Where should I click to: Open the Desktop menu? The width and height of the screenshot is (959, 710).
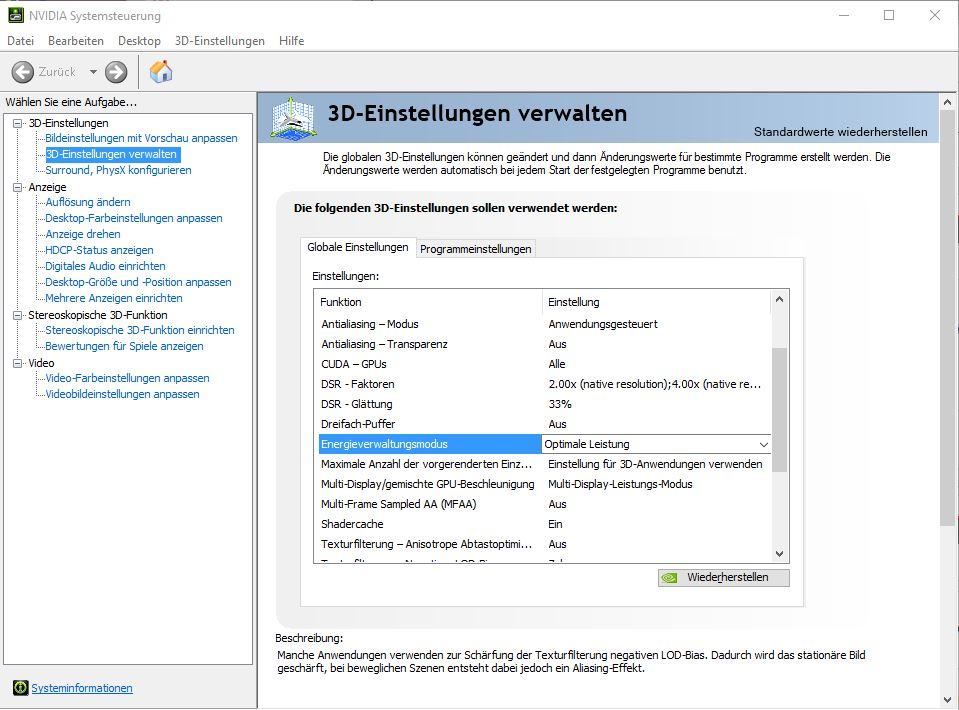139,40
